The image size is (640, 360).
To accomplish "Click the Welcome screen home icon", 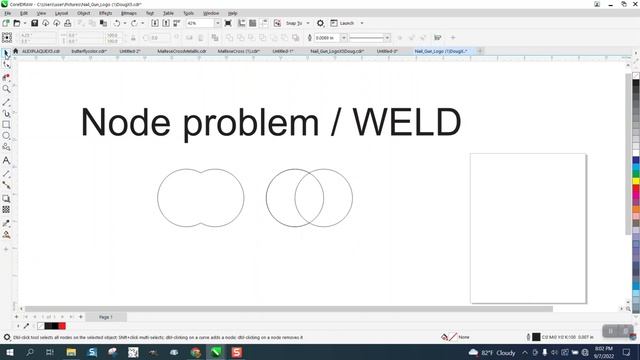I will coord(16,51).
